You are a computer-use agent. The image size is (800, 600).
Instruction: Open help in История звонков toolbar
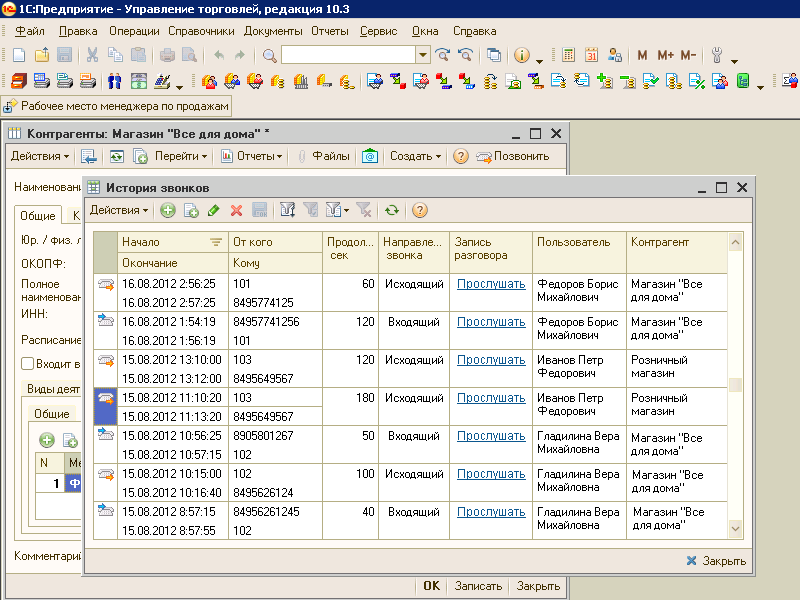point(419,210)
